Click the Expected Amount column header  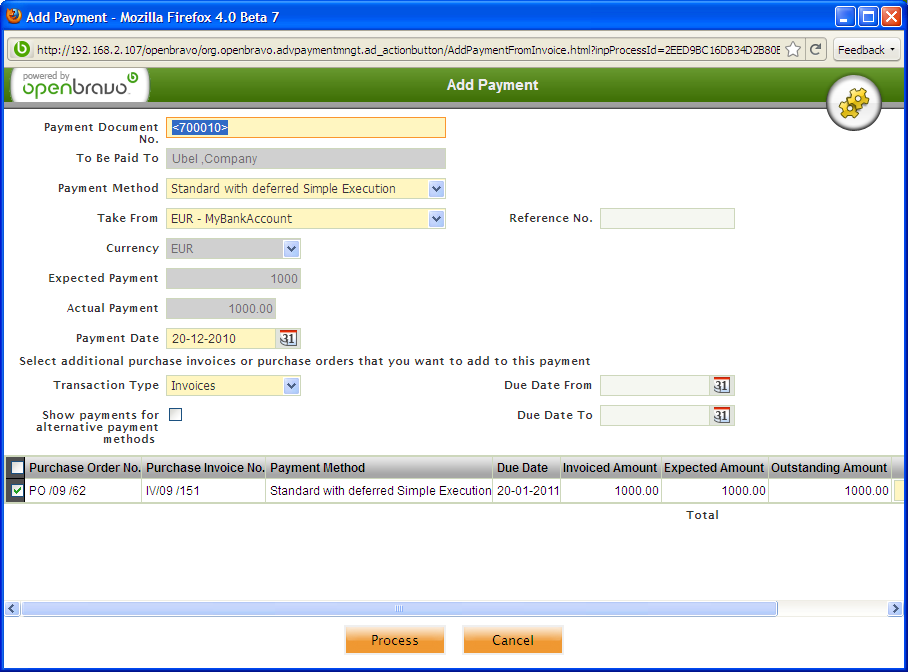coord(714,468)
